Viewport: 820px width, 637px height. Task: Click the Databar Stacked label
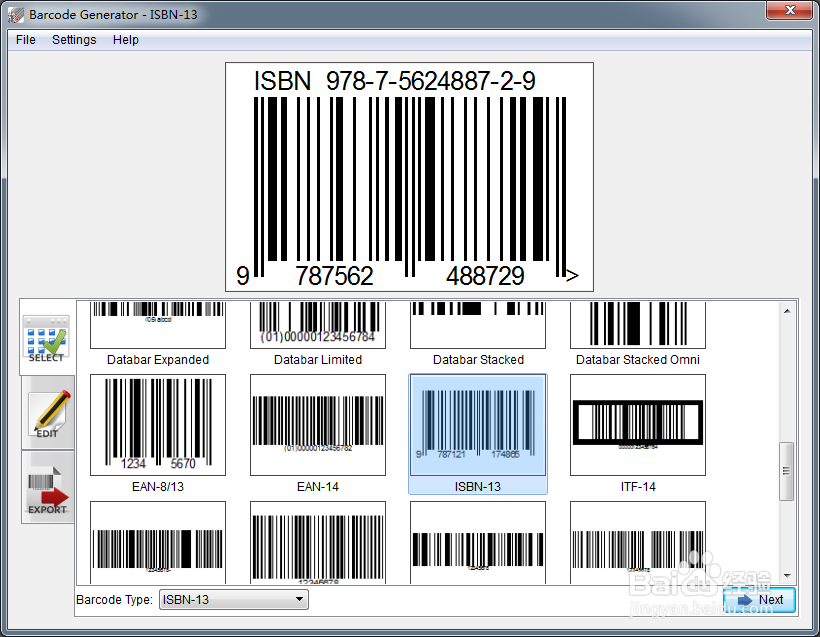tap(479, 360)
